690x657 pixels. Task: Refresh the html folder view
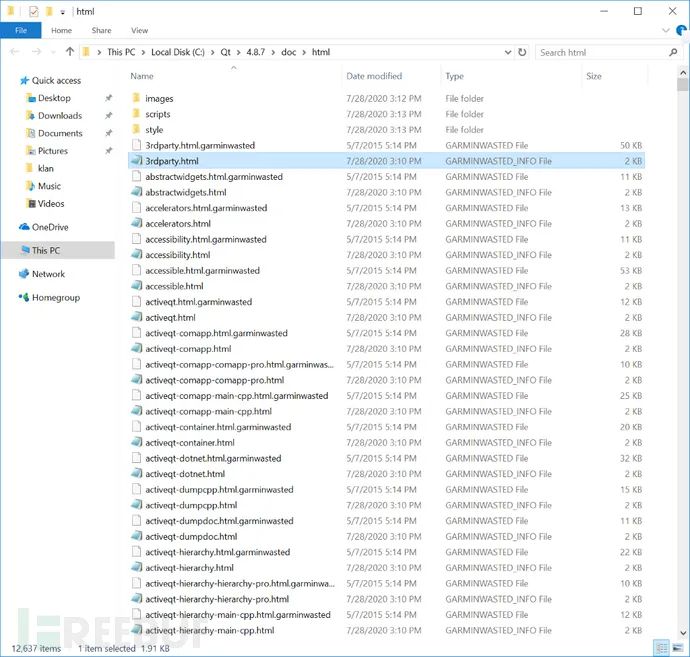coord(522,52)
